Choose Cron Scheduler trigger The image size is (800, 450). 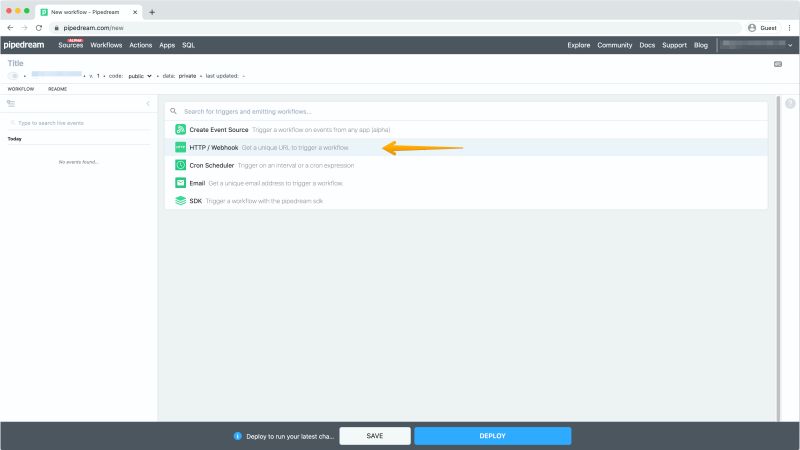tap(466, 165)
